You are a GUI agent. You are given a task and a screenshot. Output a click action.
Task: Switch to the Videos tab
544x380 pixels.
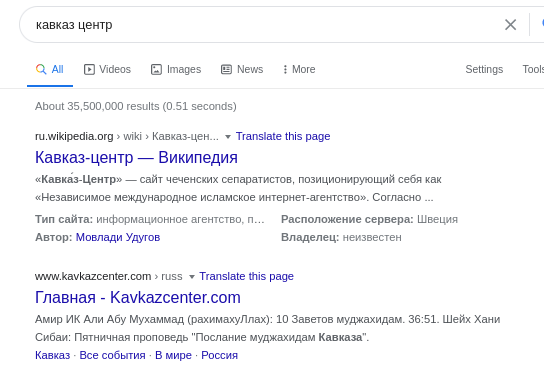(x=107, y=69)
